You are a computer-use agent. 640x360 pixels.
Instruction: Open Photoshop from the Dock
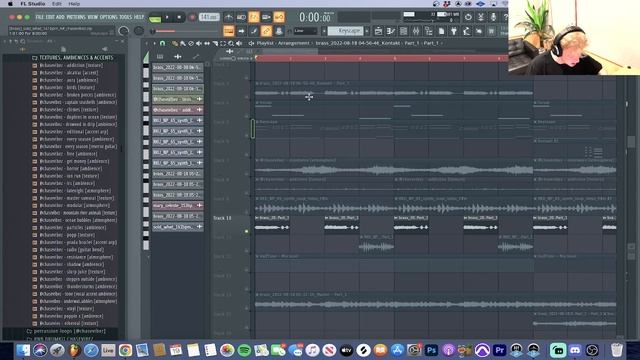(431, 350)
